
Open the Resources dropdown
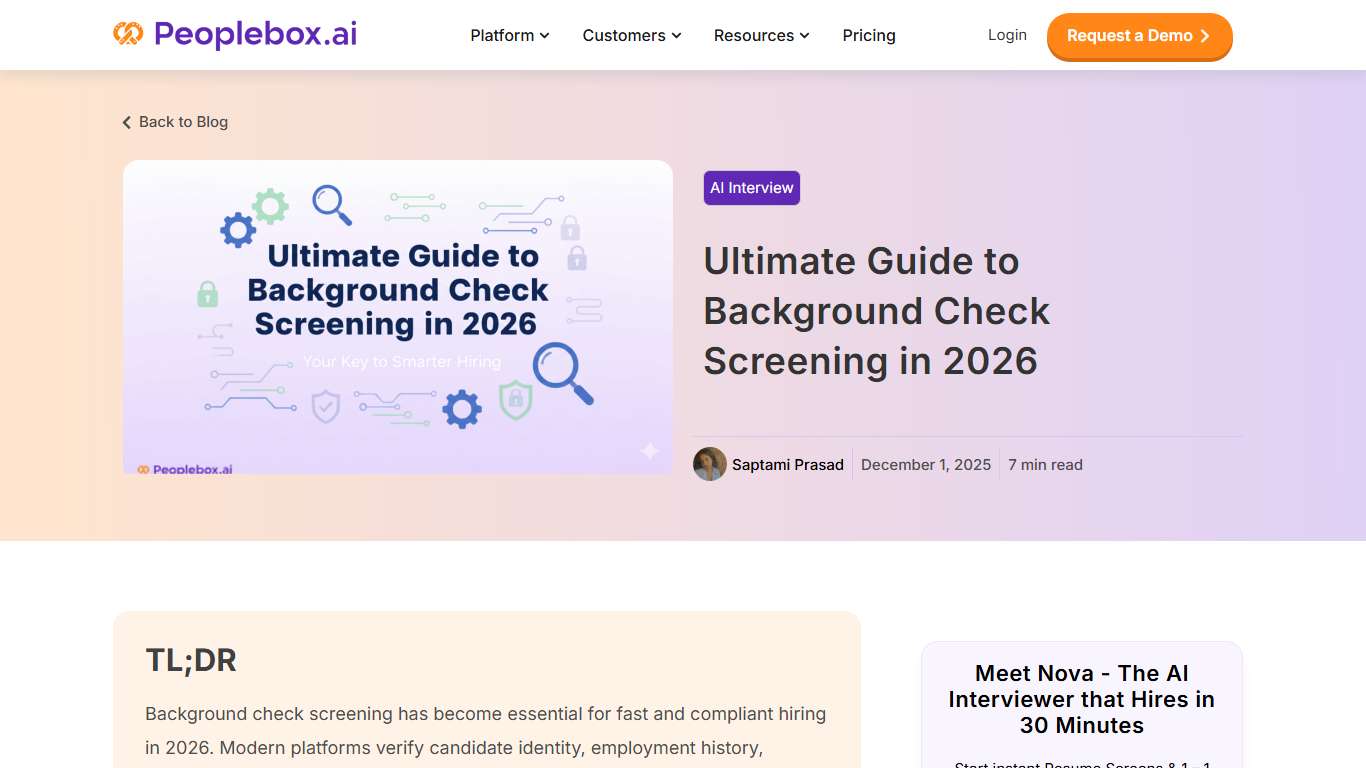[x=761, y=35]
